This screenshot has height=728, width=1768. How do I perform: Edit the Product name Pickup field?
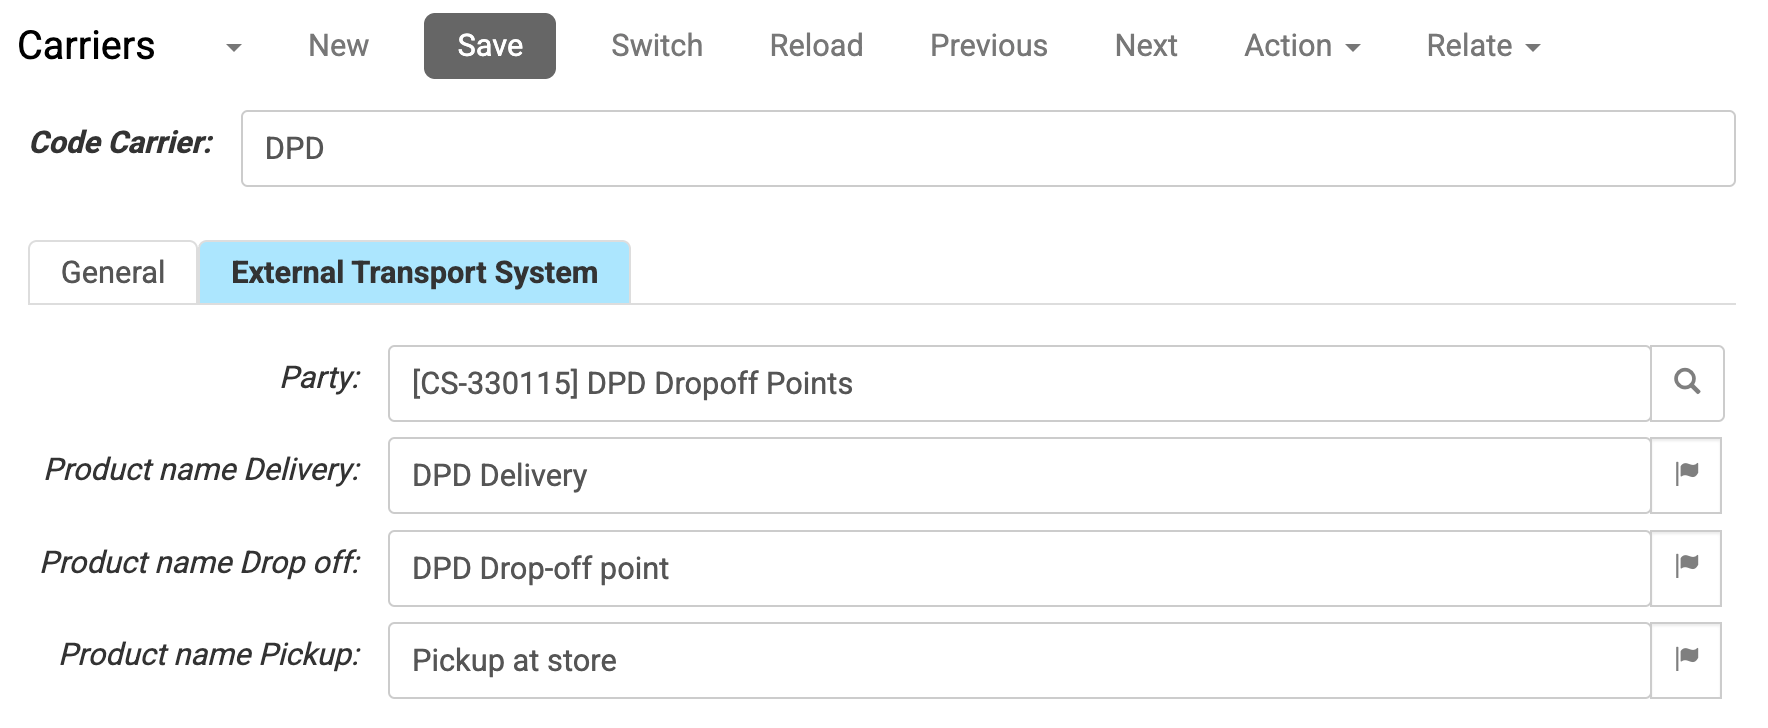pos(1019,660)
